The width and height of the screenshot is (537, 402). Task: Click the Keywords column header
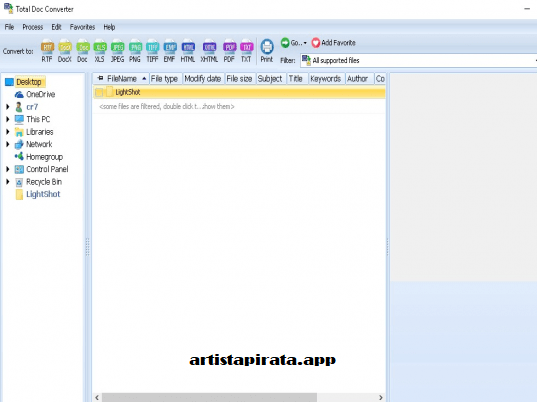[326, 79]
